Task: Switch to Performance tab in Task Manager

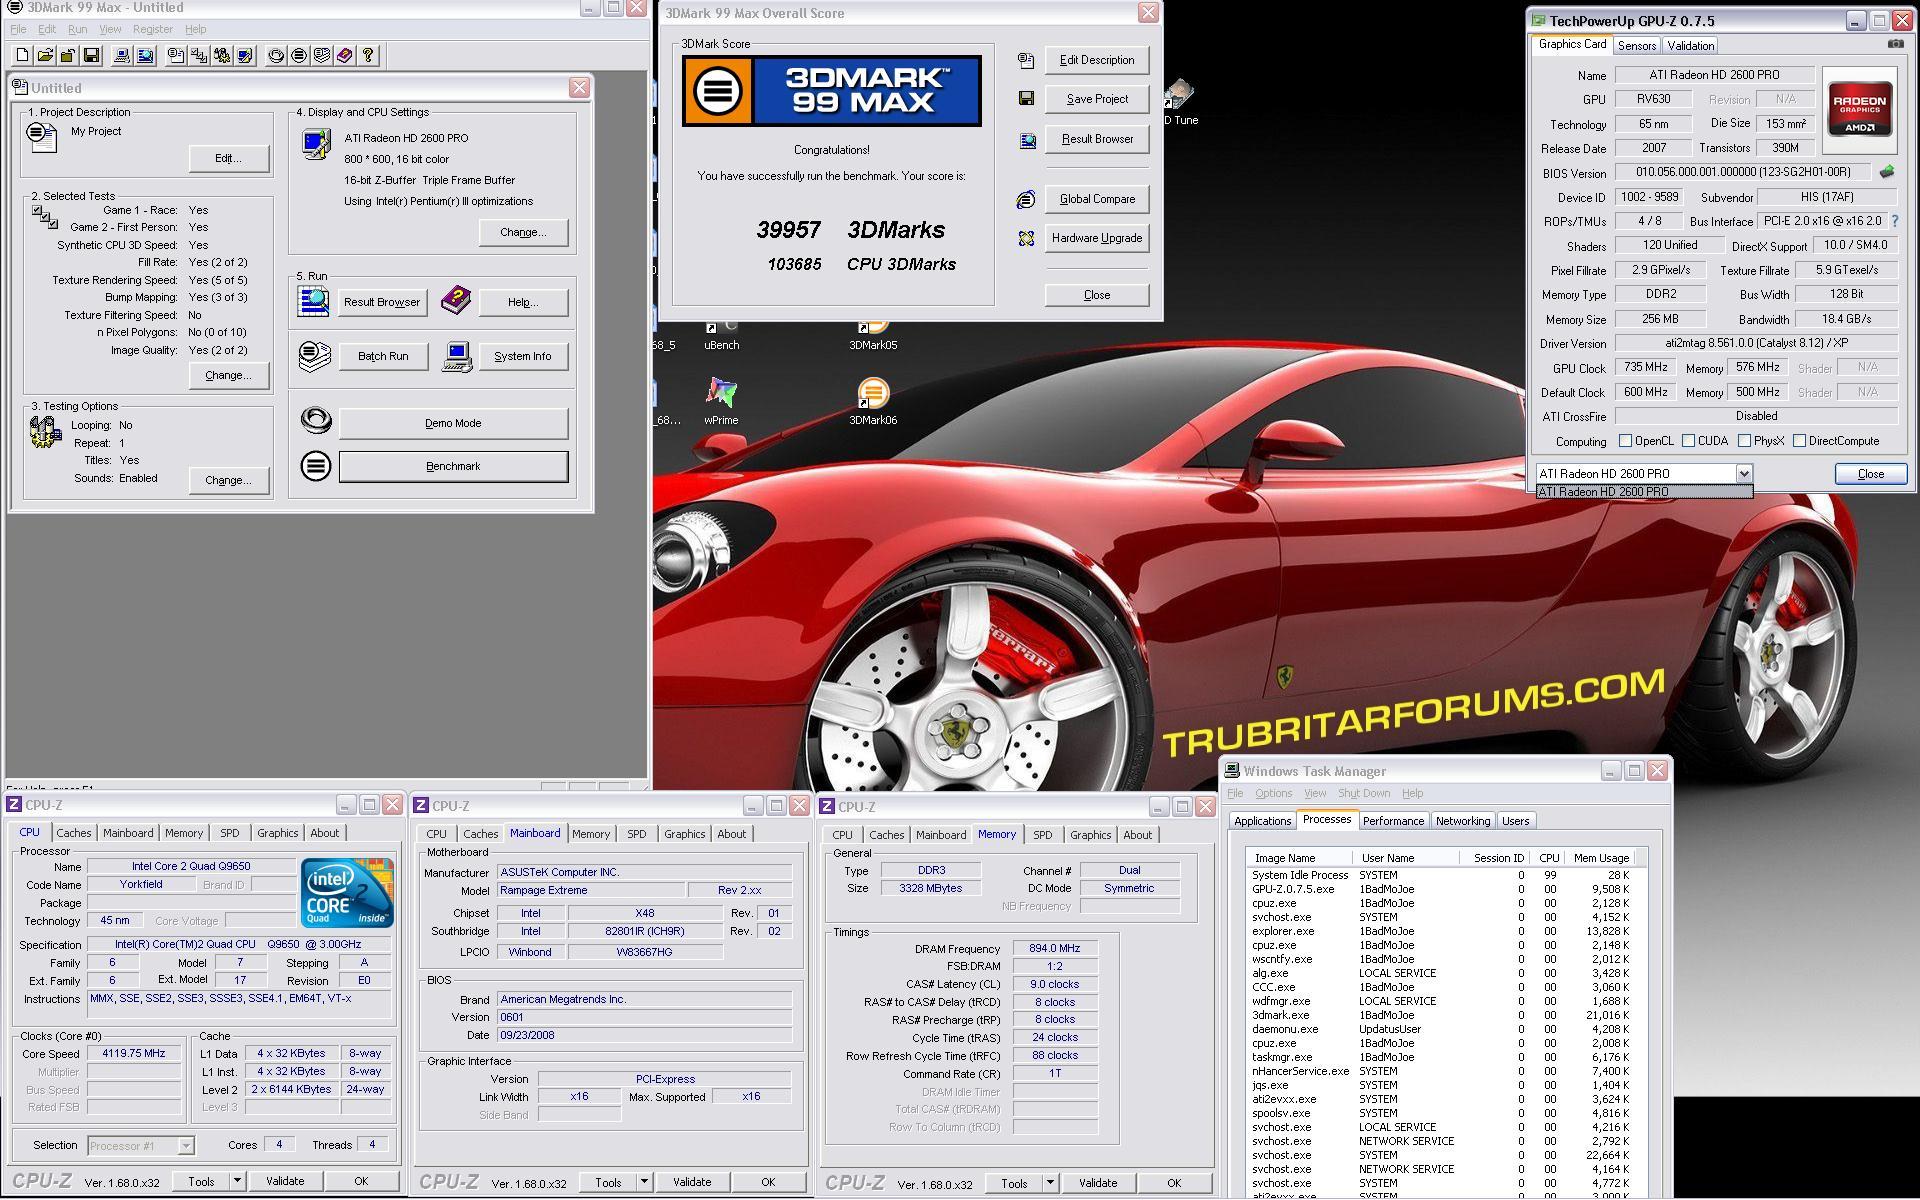Action: pyautogui.click(x=1393, y=821)
